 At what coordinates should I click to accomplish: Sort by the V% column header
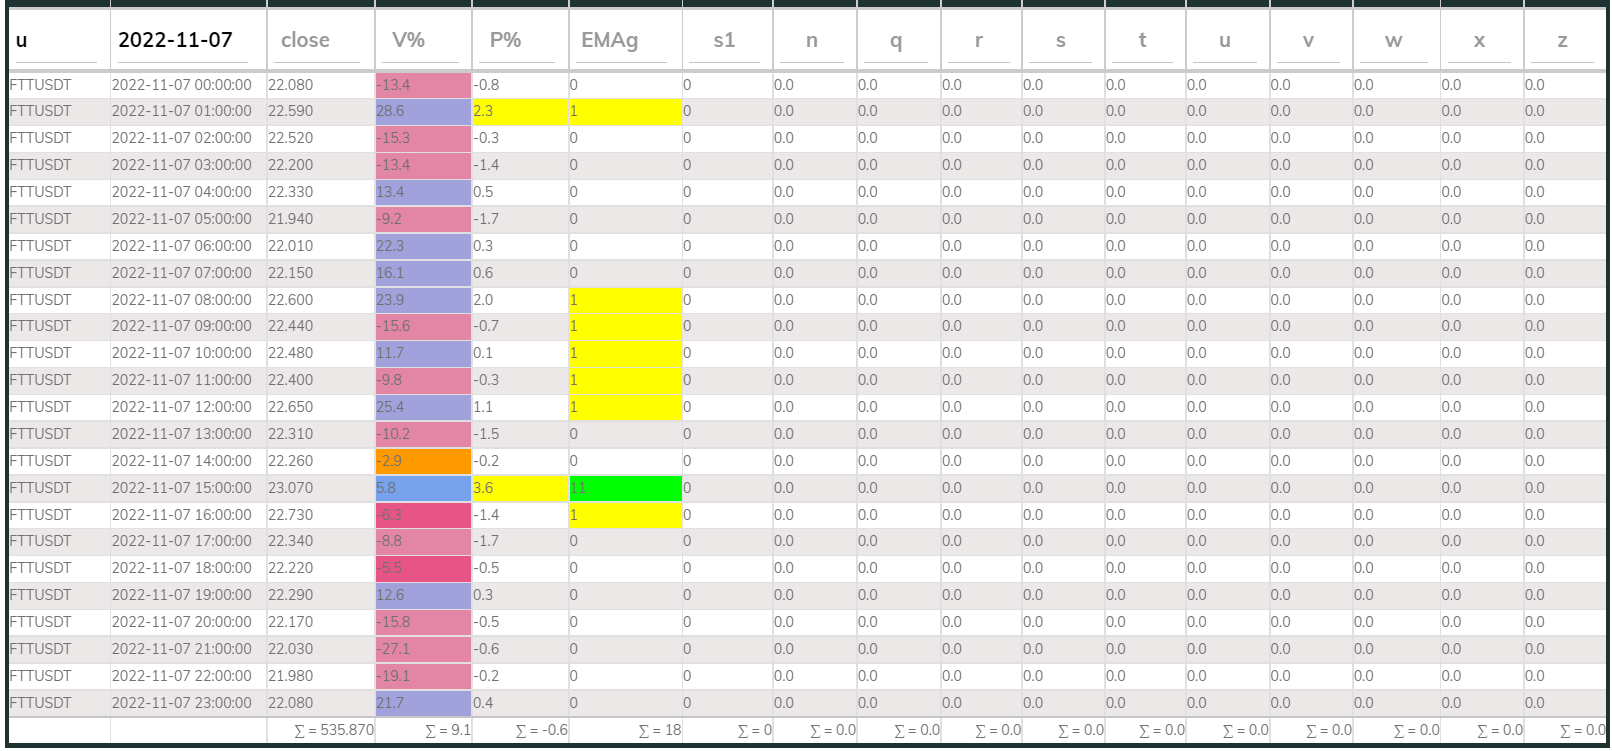pos(408,40)
